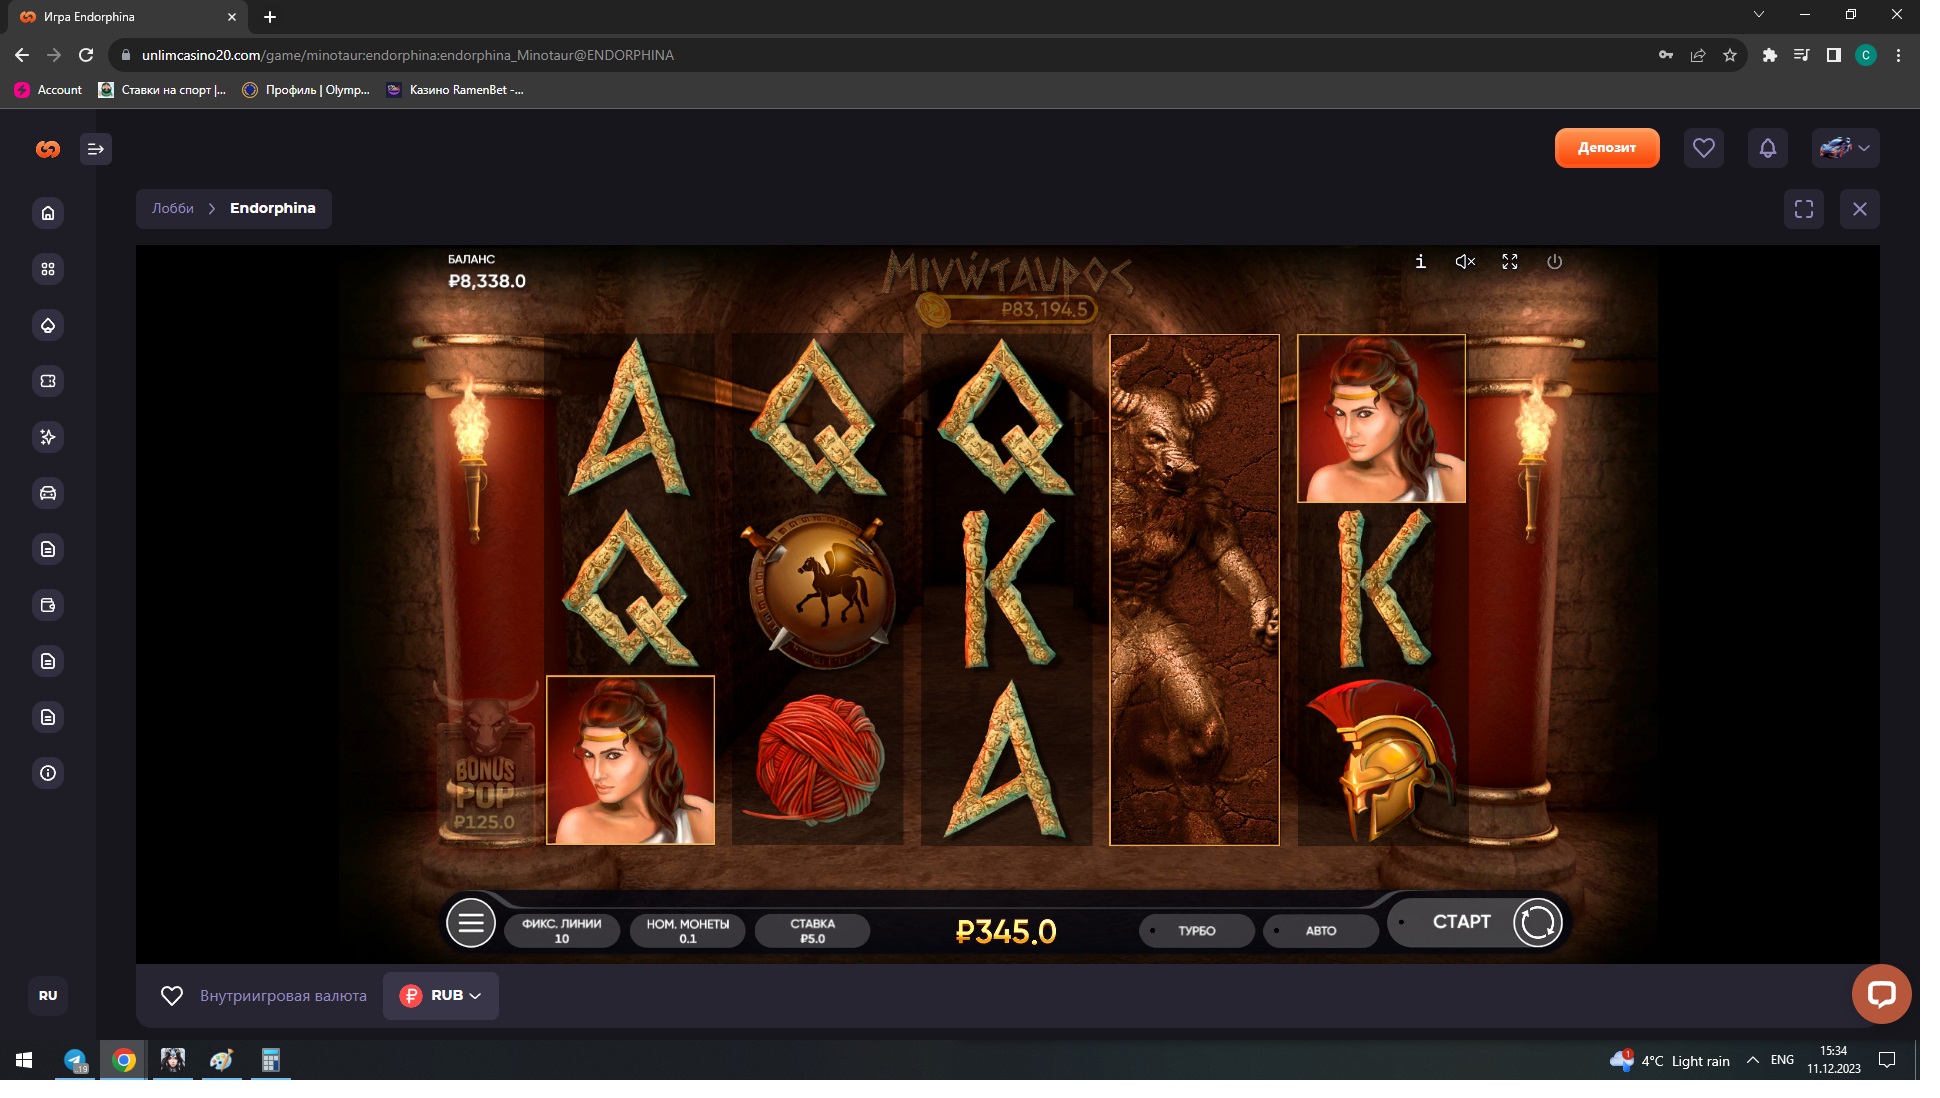
Task: Open the game info icon
Action: point(1420,262)
